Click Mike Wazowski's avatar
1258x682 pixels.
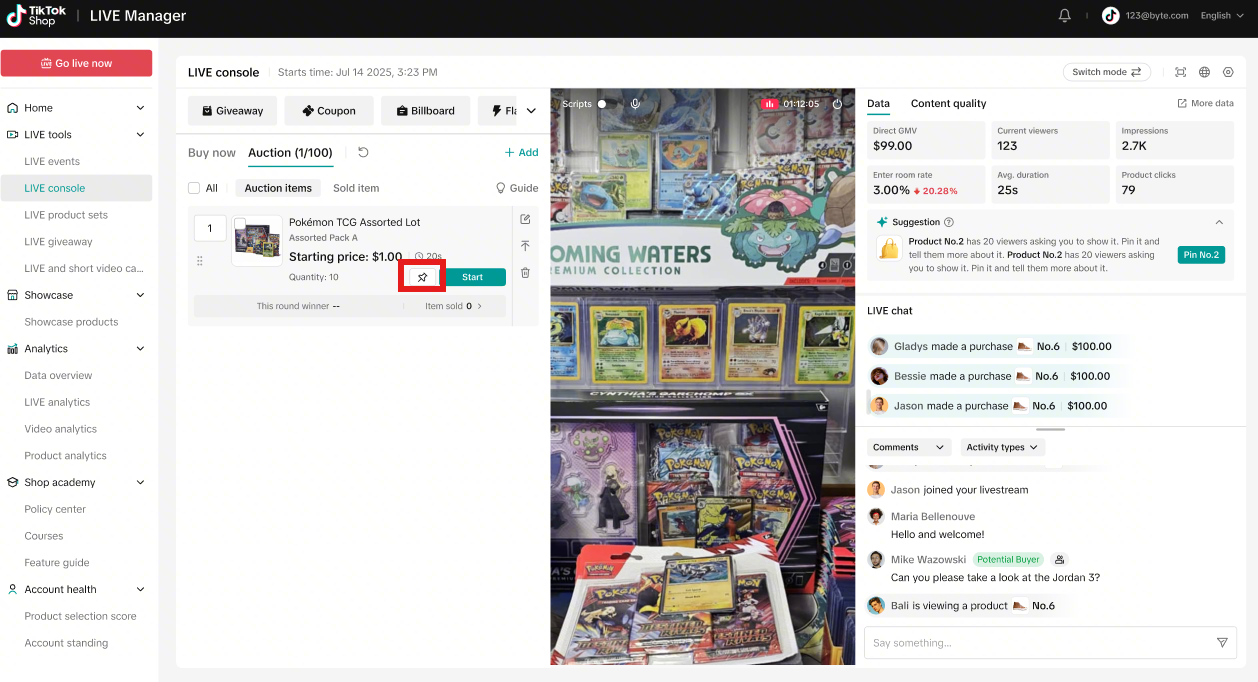coord(876,560)
